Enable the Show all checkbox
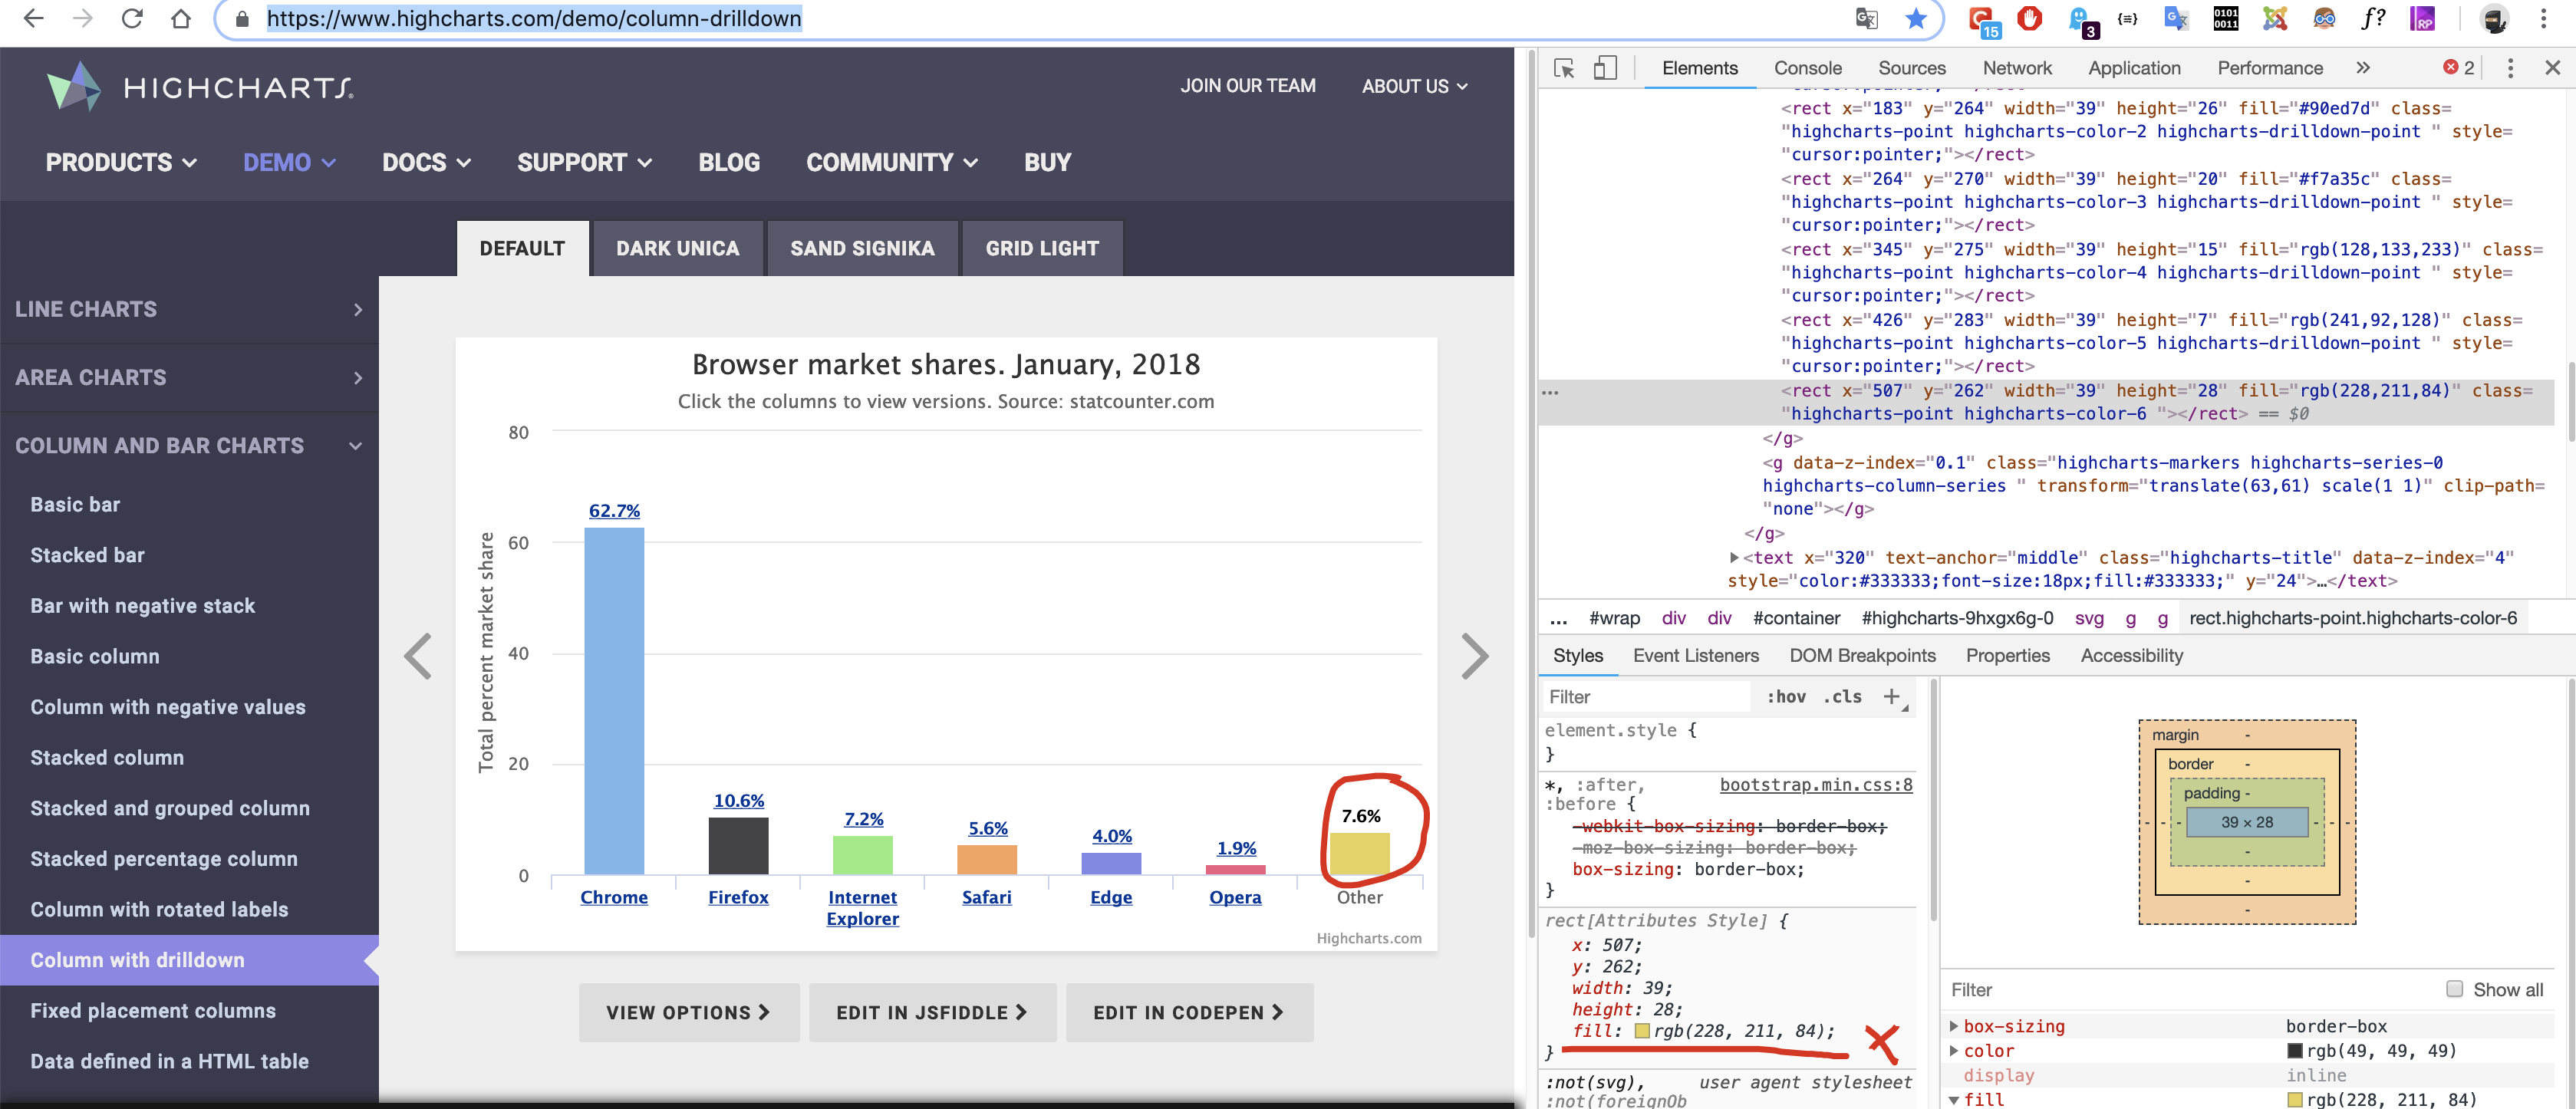Screen dimensions: 2576x1109 point(2454,989)
